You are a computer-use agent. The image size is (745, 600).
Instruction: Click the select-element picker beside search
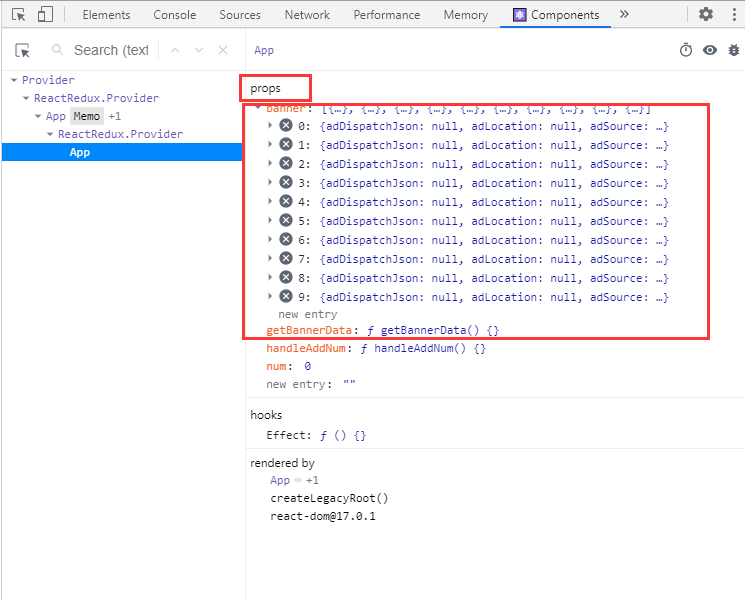pos(23,50)
